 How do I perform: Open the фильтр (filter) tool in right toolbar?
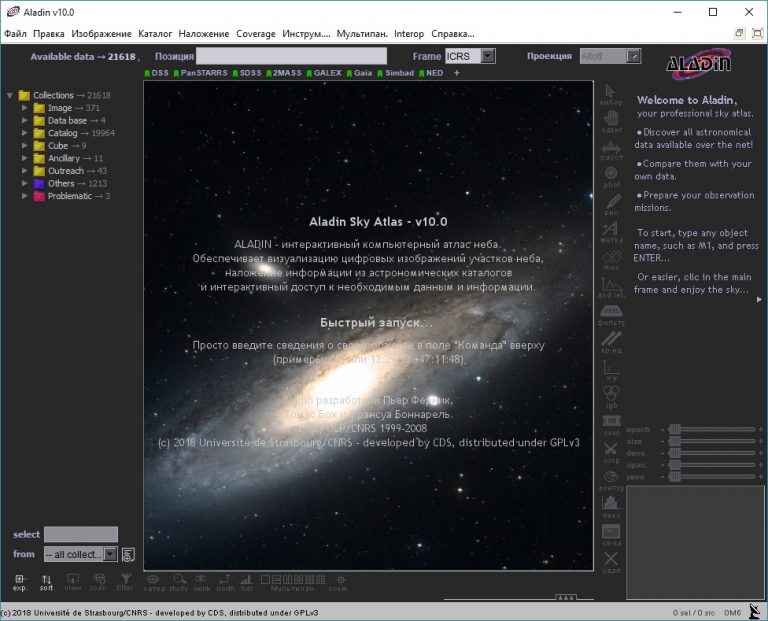[611, 315]
